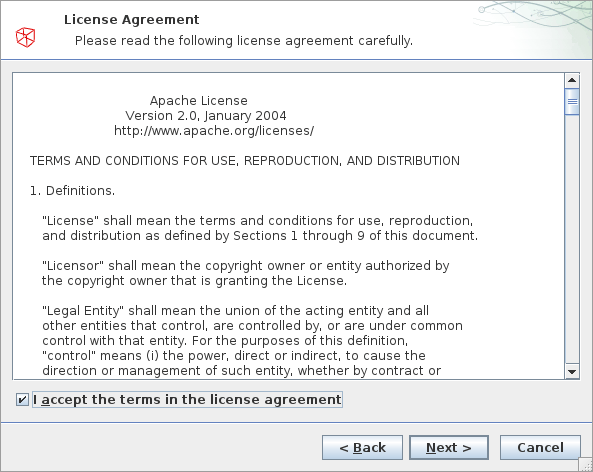Click the license text scrollbar thumb
This screenshot has height=472, width=593.
point(572,101)
